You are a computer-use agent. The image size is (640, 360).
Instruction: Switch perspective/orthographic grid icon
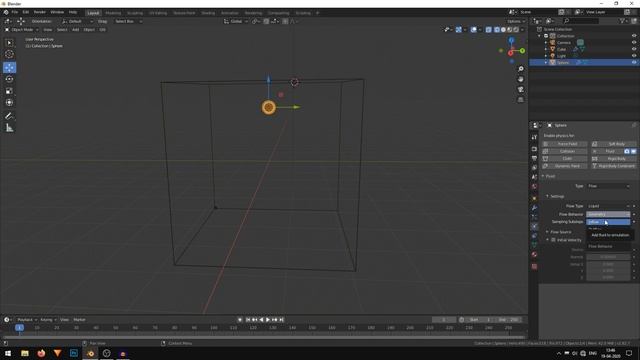pyautogui.click(x=521, y=100)
